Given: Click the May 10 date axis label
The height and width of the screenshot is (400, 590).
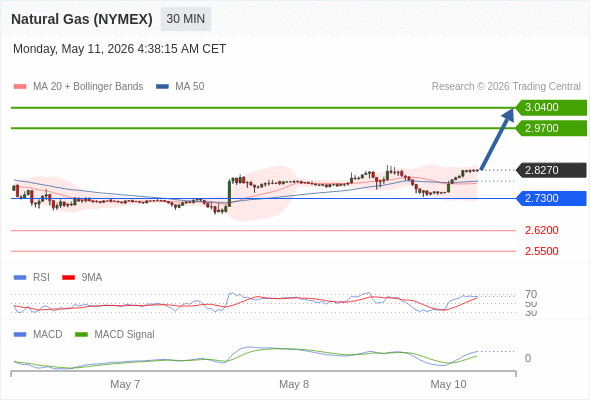Looking at the screenshot, I should pos(448,384).
